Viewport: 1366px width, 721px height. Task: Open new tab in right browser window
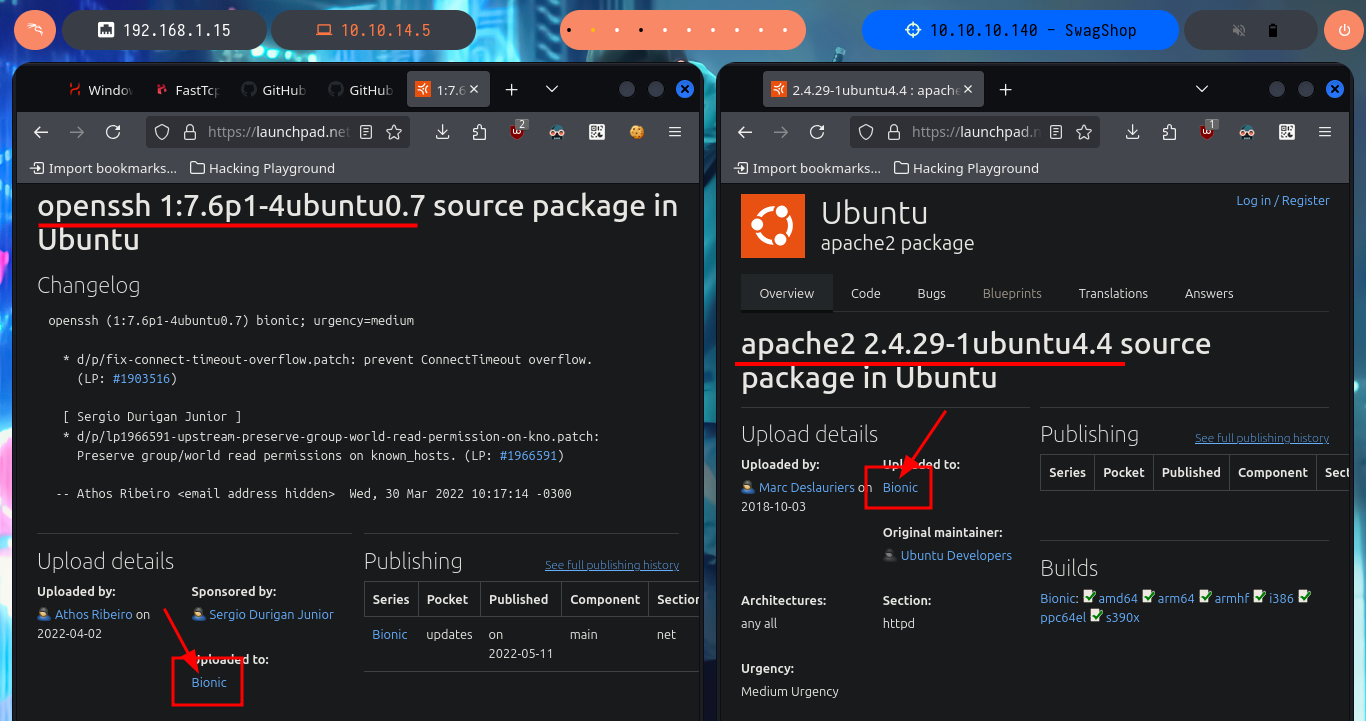click(x=1005, y=90)
